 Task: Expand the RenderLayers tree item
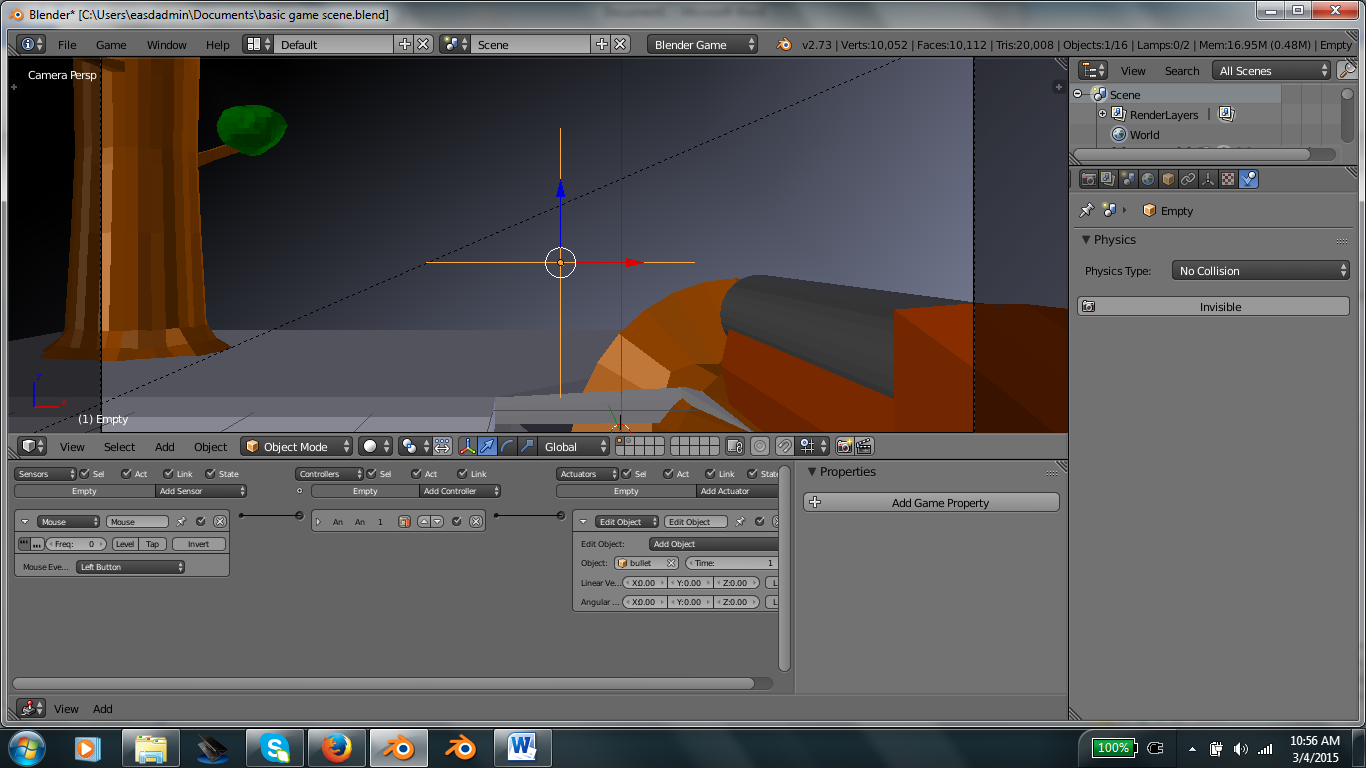coord(1103,115)
